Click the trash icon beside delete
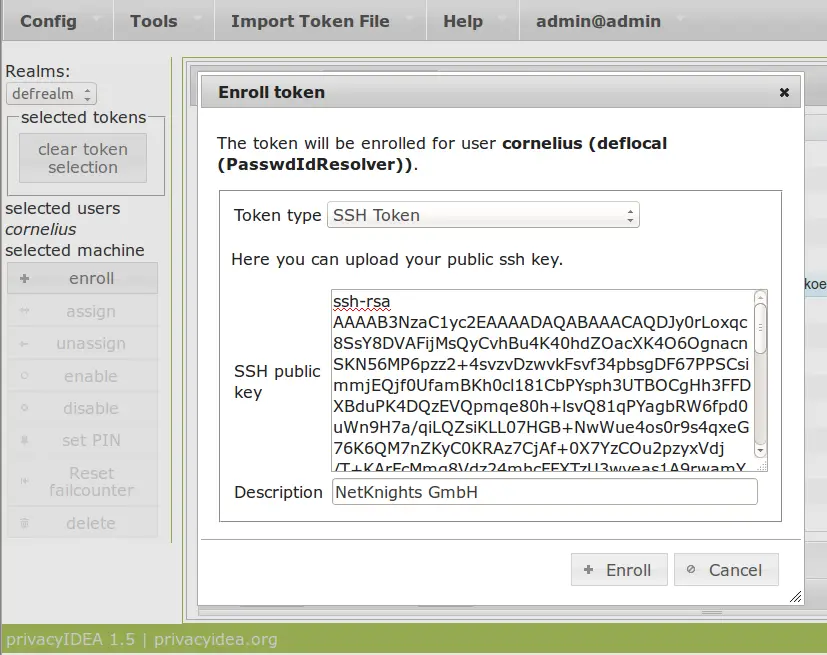Image resolution: width=827 pixels, height=655 pixels. (24, 523)
